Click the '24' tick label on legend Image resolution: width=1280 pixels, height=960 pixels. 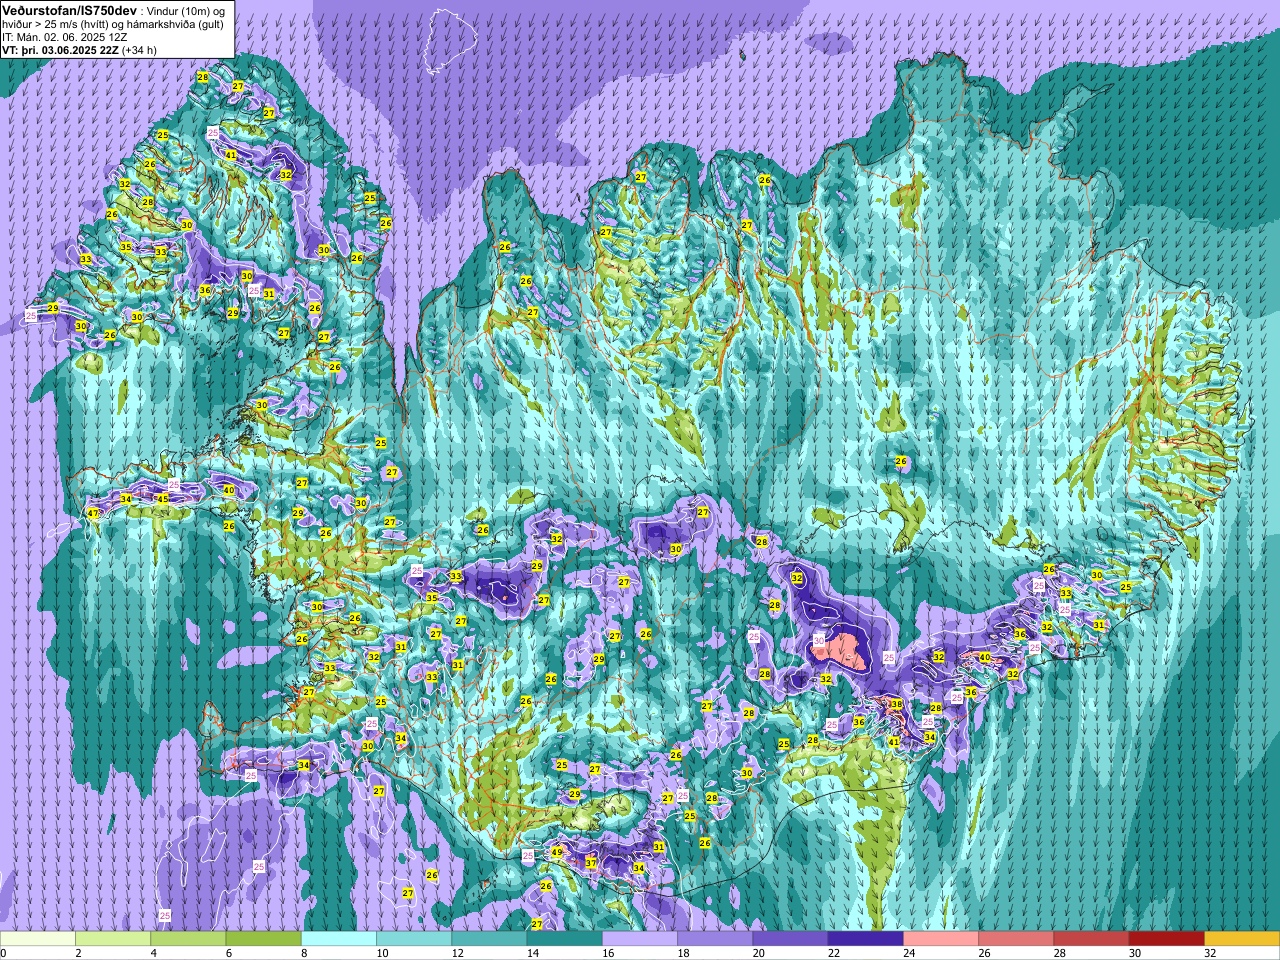coord(909,953)
